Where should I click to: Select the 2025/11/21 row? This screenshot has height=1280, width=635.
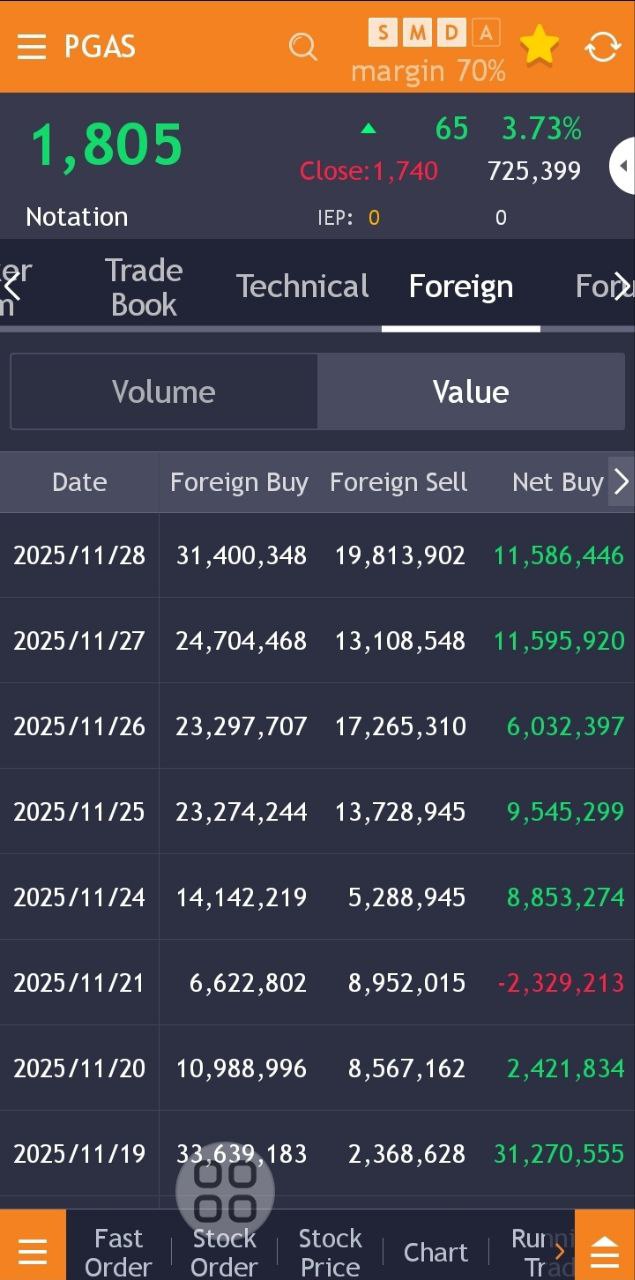[x=317, y=983]
